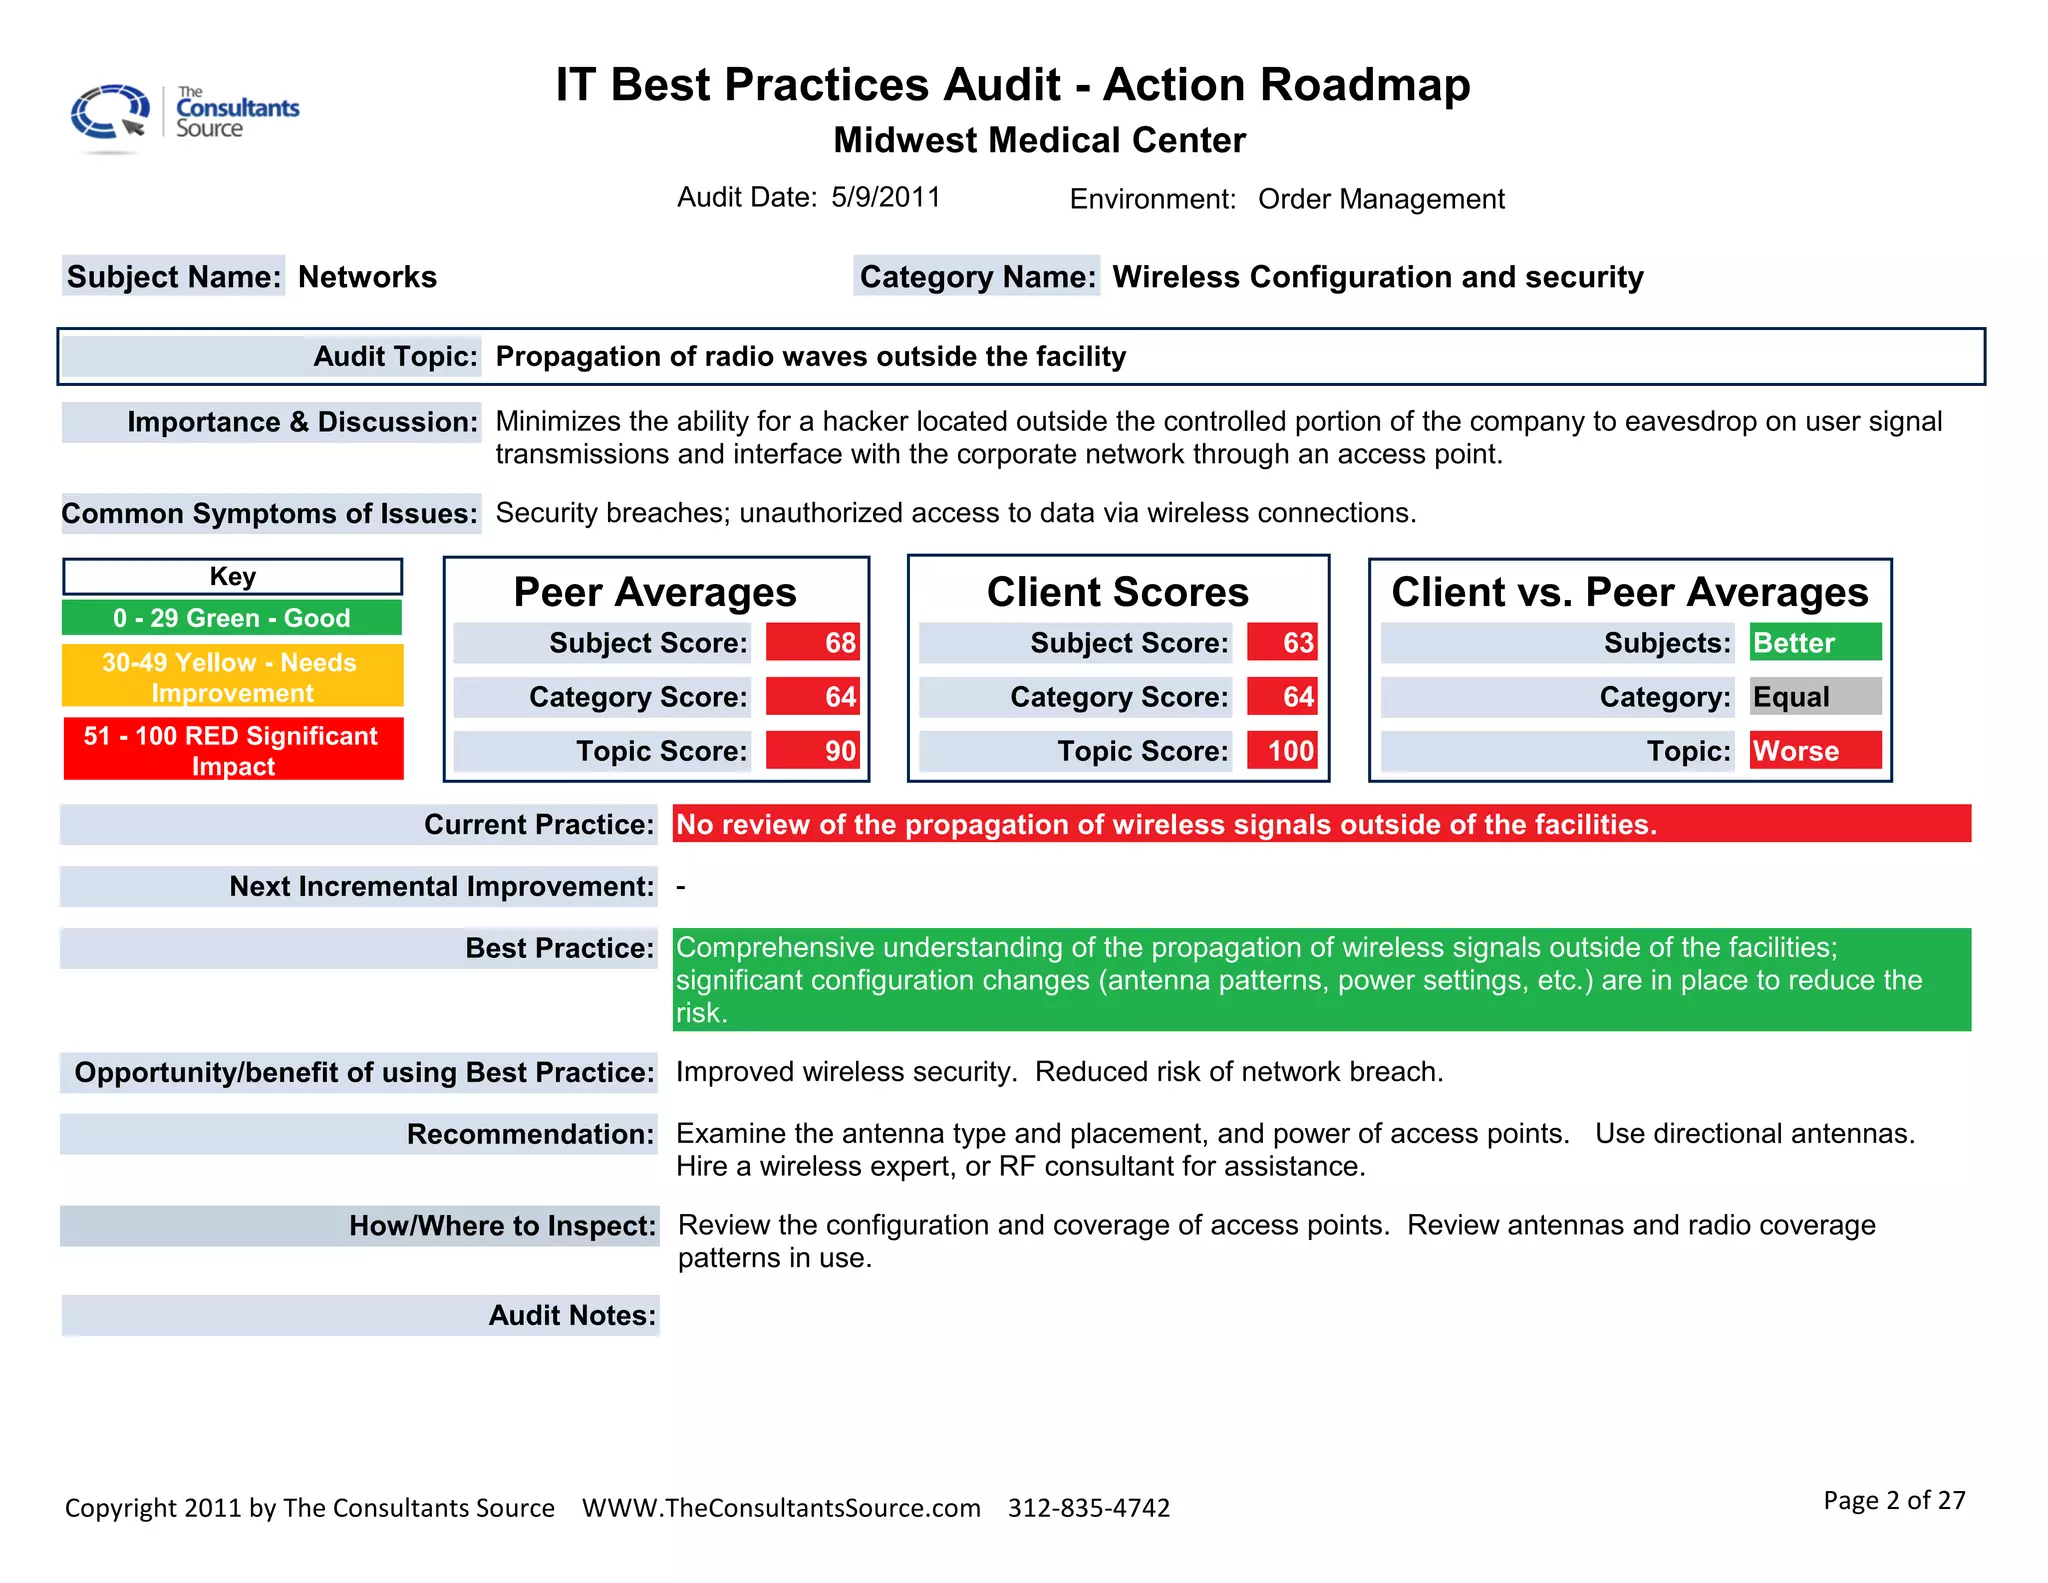Click the Category Name label
The width and height of the screenshot is (2048, 1583).
point(977,277)
